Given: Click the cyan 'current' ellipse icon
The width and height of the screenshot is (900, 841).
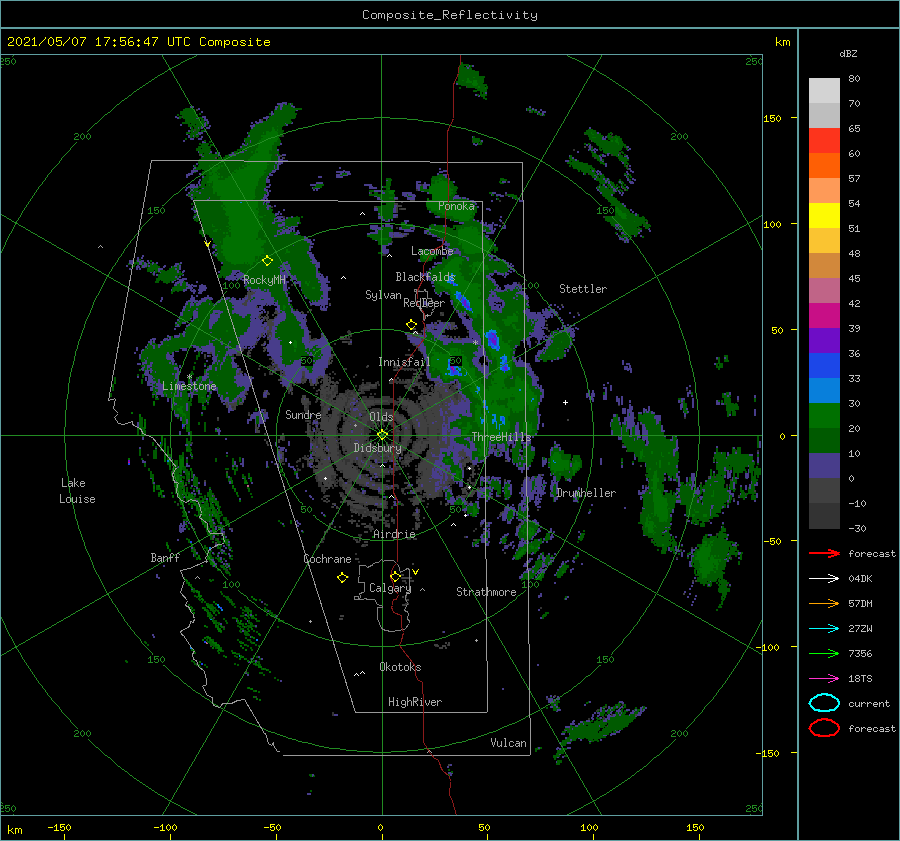Looking at the screenshot, I should pos(824,703).
